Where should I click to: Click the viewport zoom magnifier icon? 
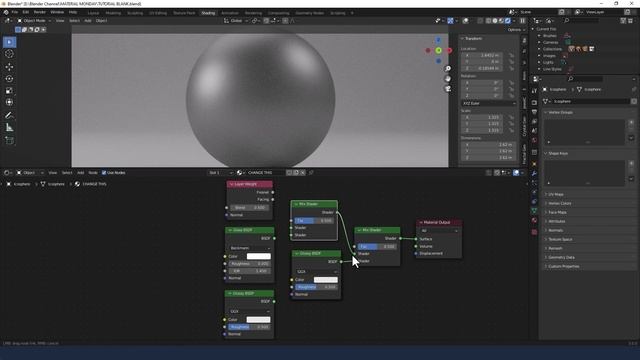point(448,69)
